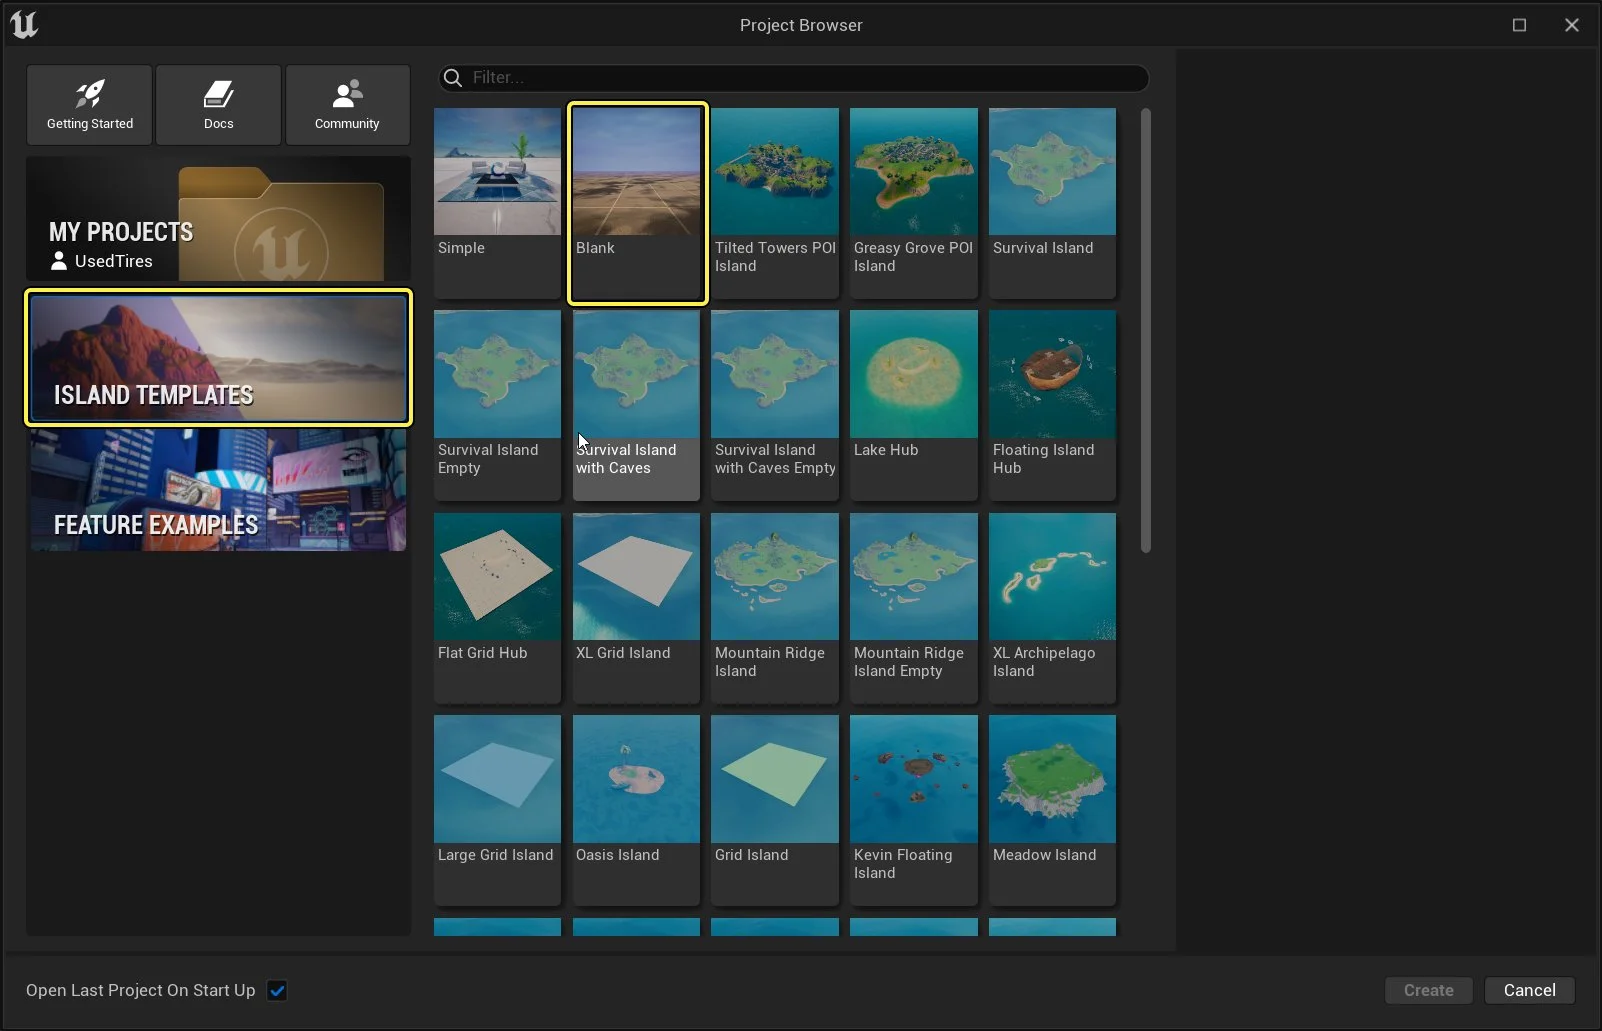Select the Large Grid Island template

click(497, 810)
